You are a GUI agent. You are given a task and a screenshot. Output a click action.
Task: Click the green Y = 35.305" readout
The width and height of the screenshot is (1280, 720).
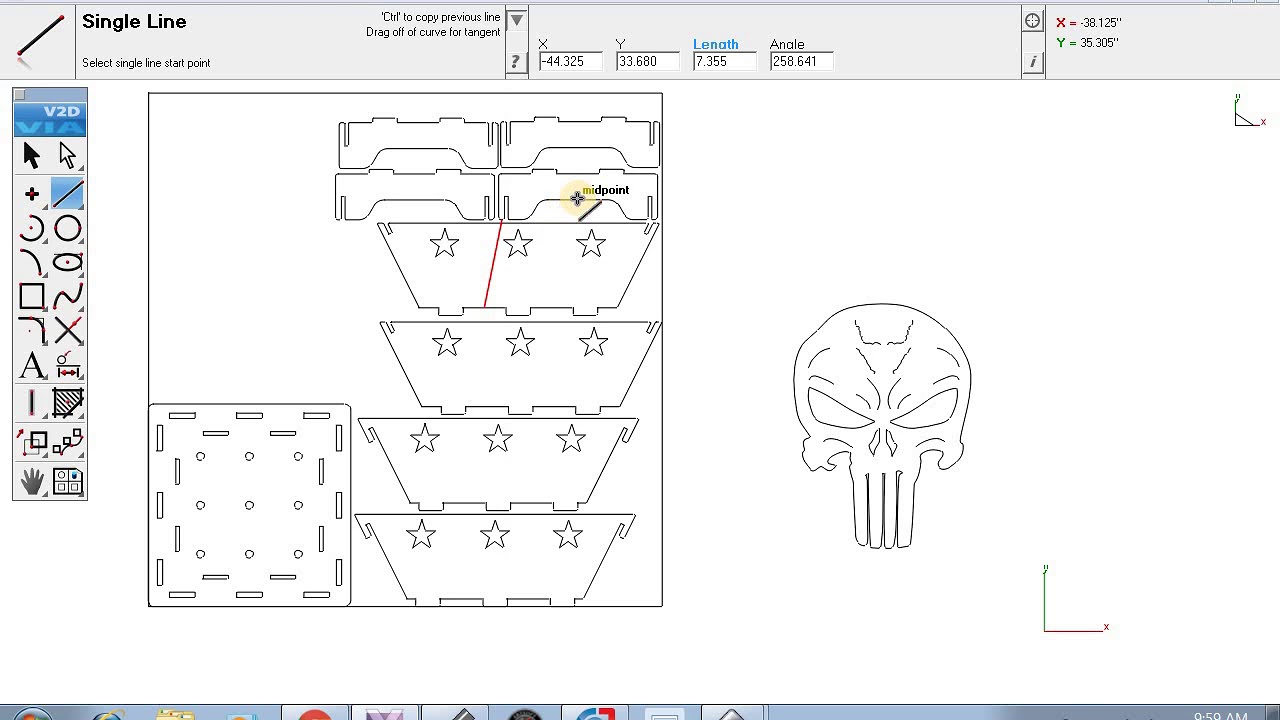coord(1087,43)
